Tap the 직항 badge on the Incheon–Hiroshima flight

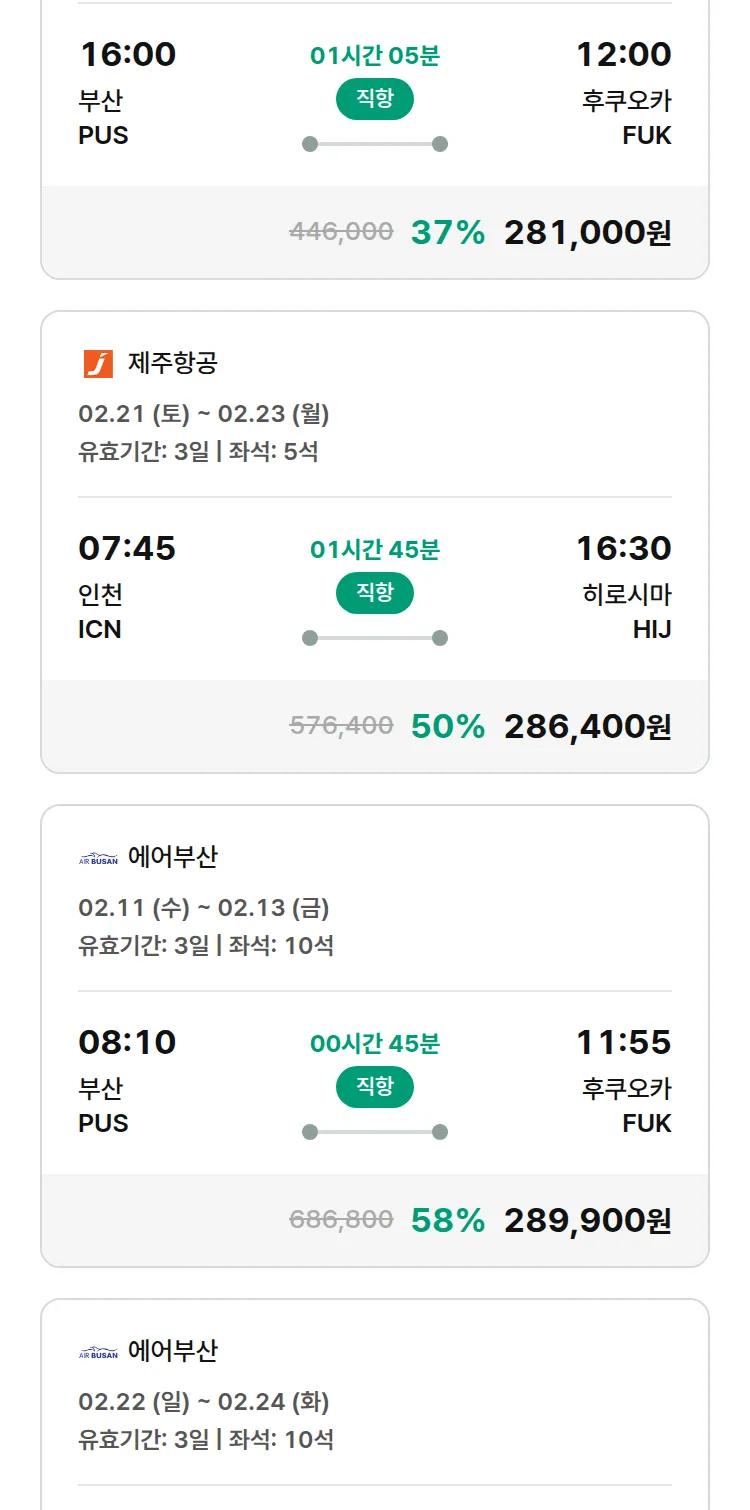(375, 593)
